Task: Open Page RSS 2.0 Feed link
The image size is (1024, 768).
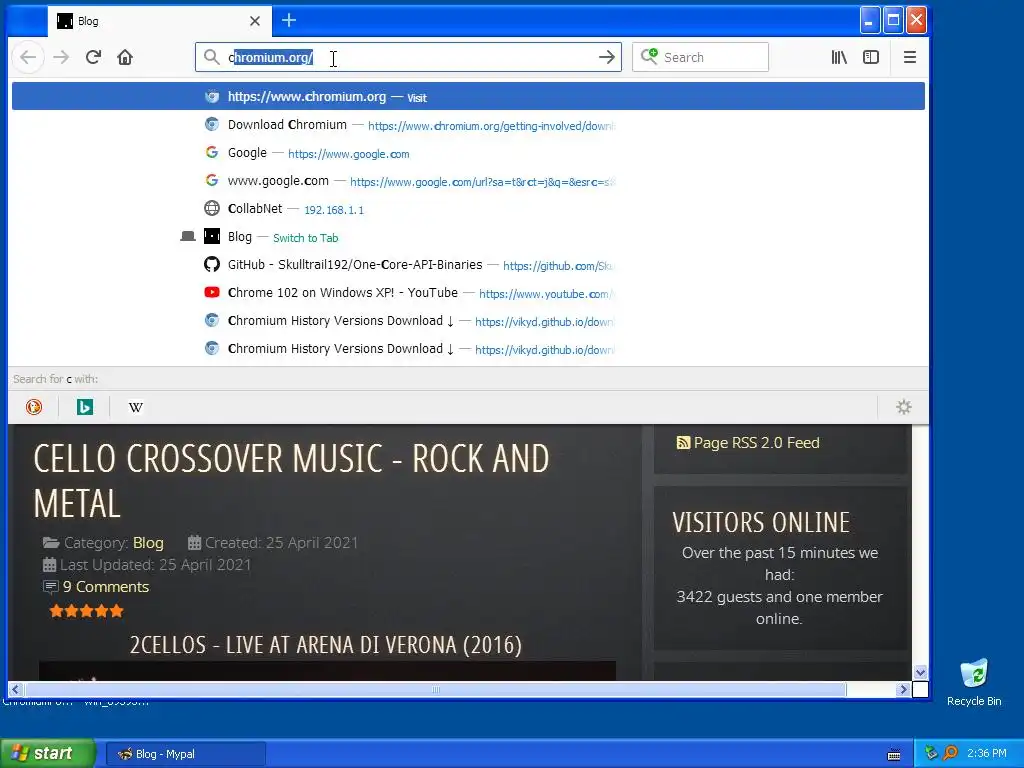Action: (756, 443)
